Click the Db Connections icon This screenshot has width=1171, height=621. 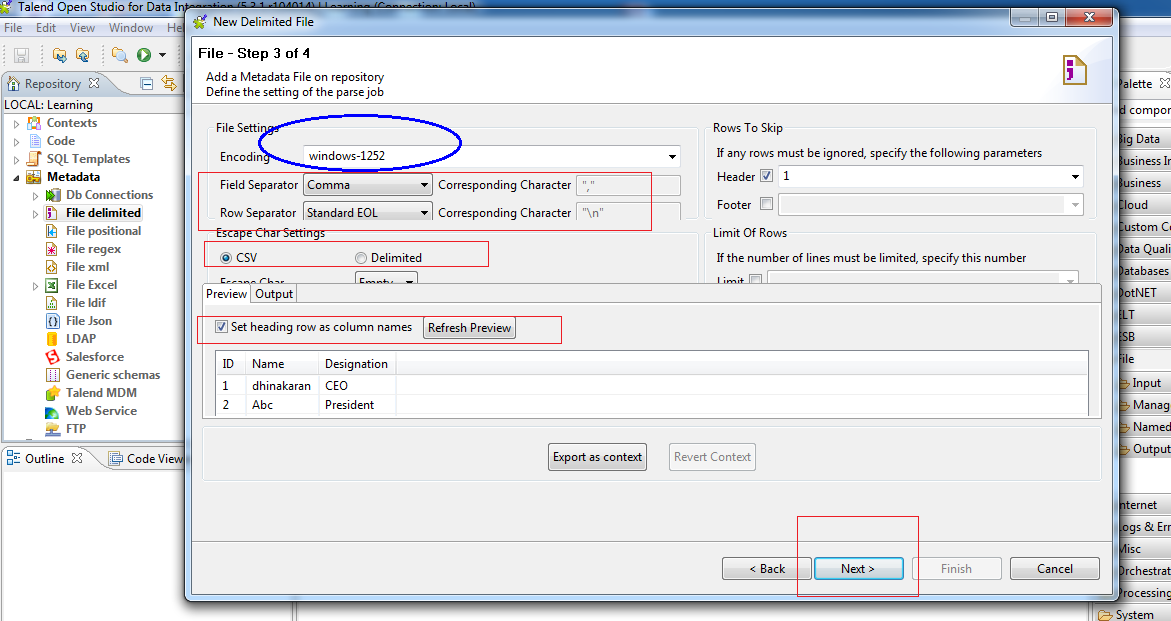pyautogui.click(x=53, y=195)
